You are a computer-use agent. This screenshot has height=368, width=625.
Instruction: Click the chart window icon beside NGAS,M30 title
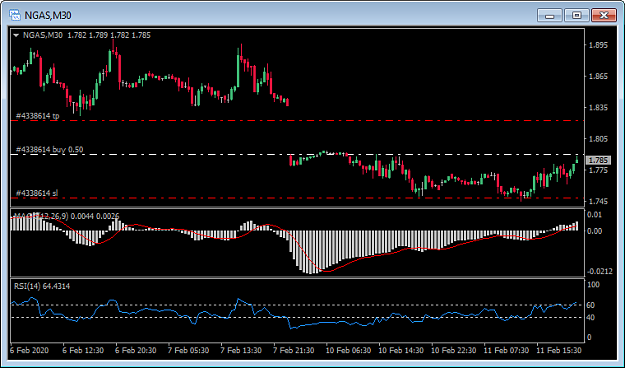[x=15, y=15]
